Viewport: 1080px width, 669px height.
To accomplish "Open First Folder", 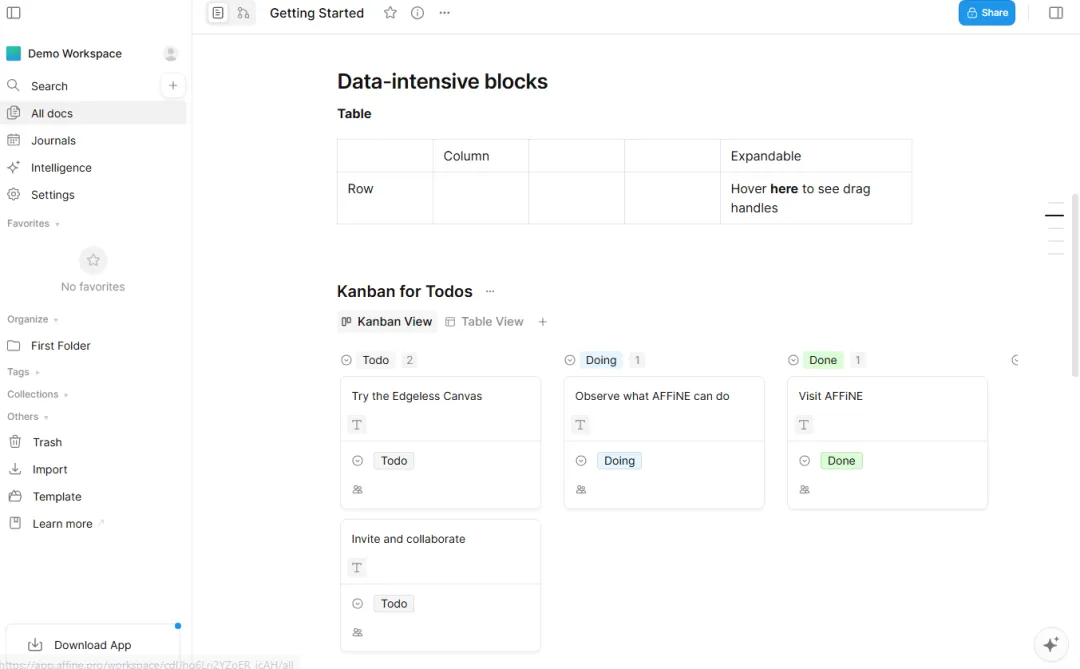I will pos(93,346).
